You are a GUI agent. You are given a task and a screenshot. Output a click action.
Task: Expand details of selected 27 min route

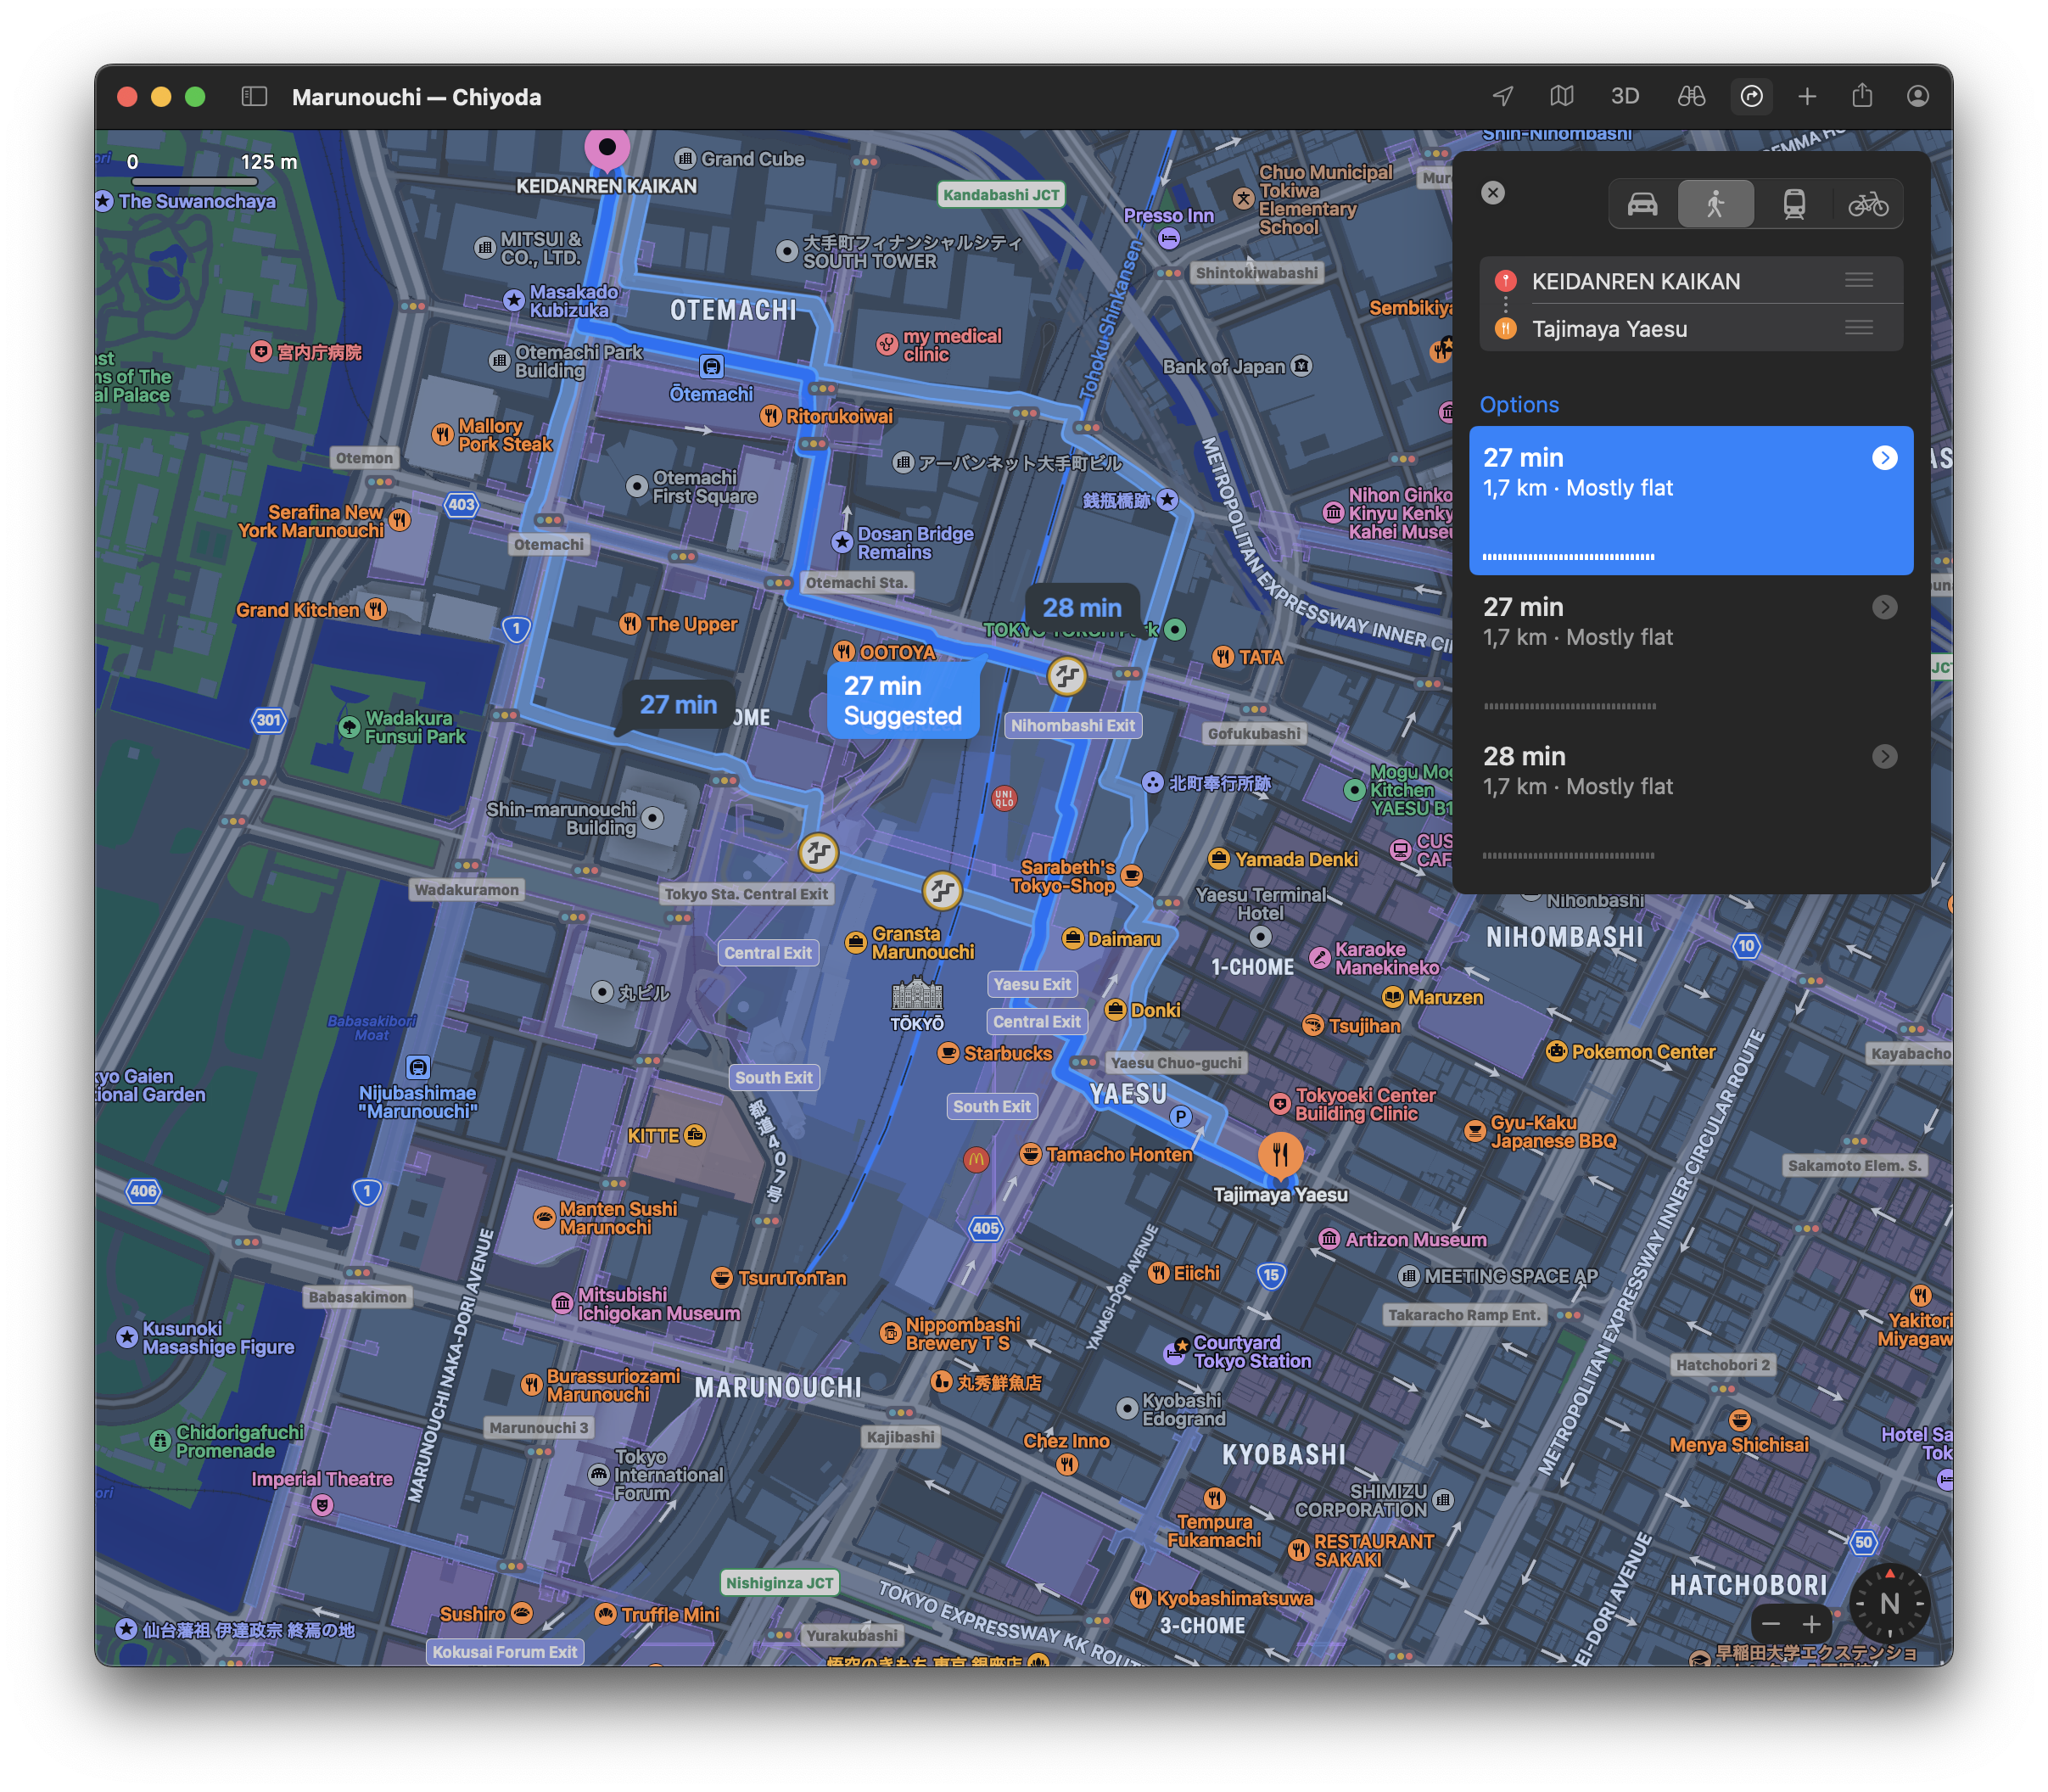1884,458
